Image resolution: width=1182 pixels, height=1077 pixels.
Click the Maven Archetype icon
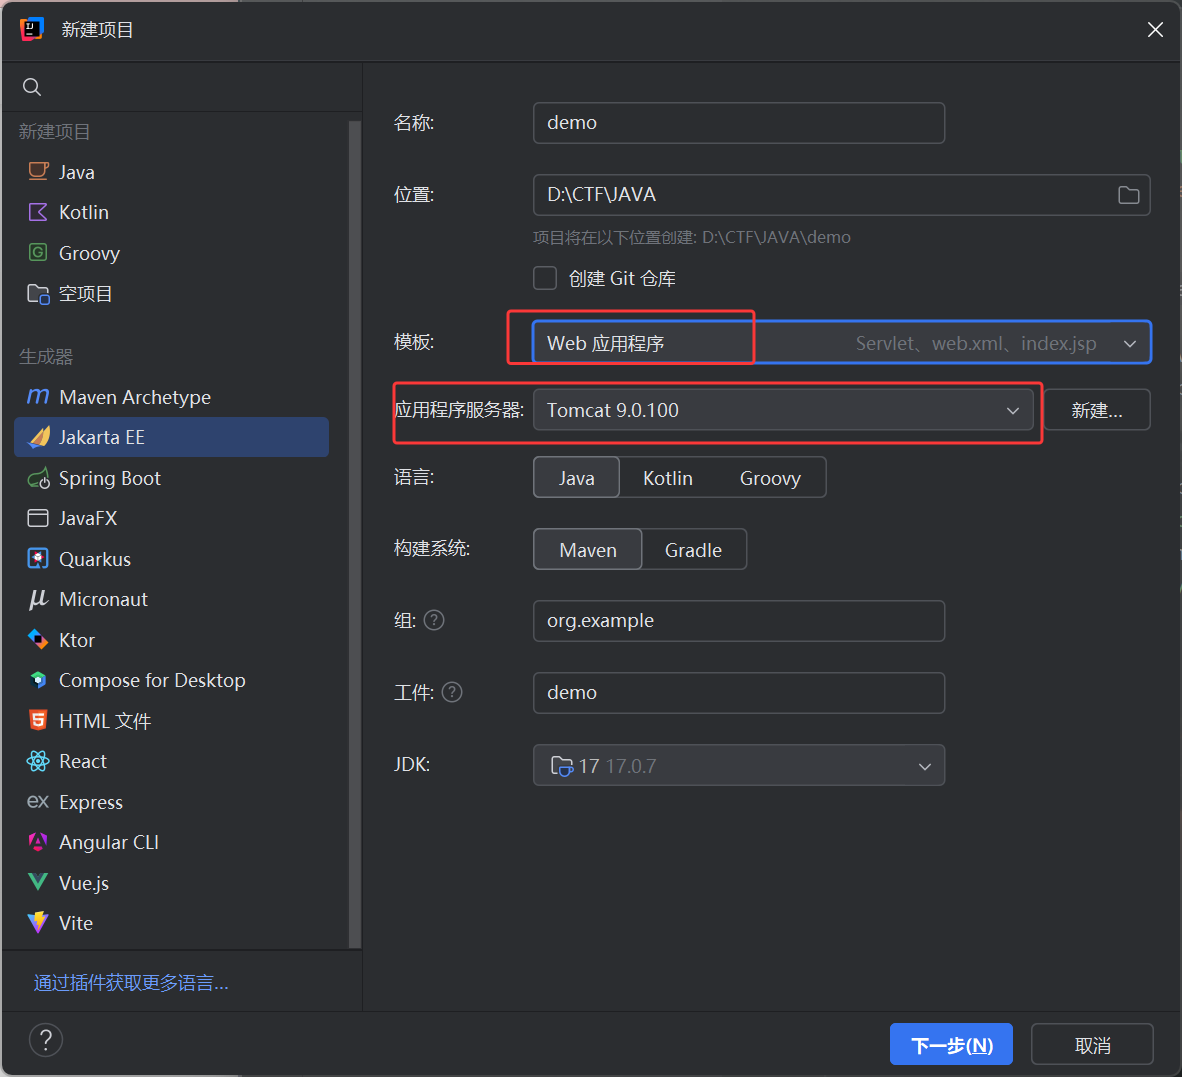38,396
